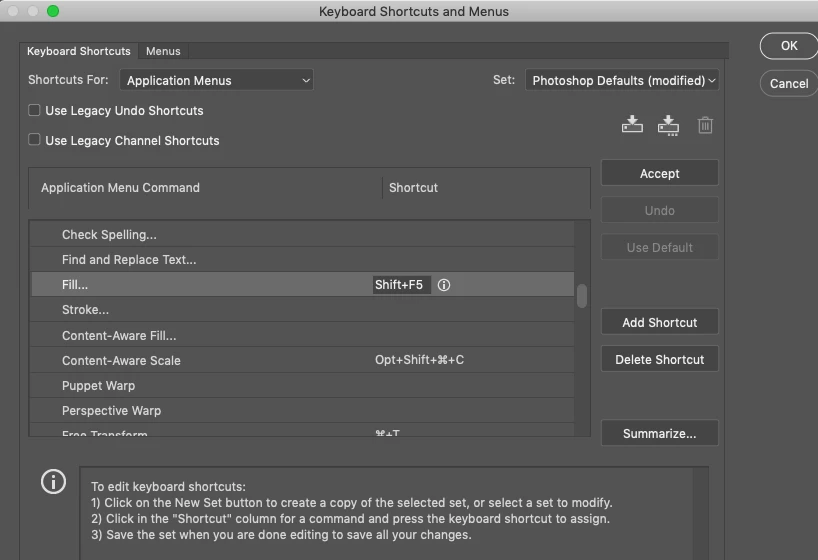Select the Content-Aware Fill... row
This screenshot has height=560, width=818.
[x=302, y=335]
